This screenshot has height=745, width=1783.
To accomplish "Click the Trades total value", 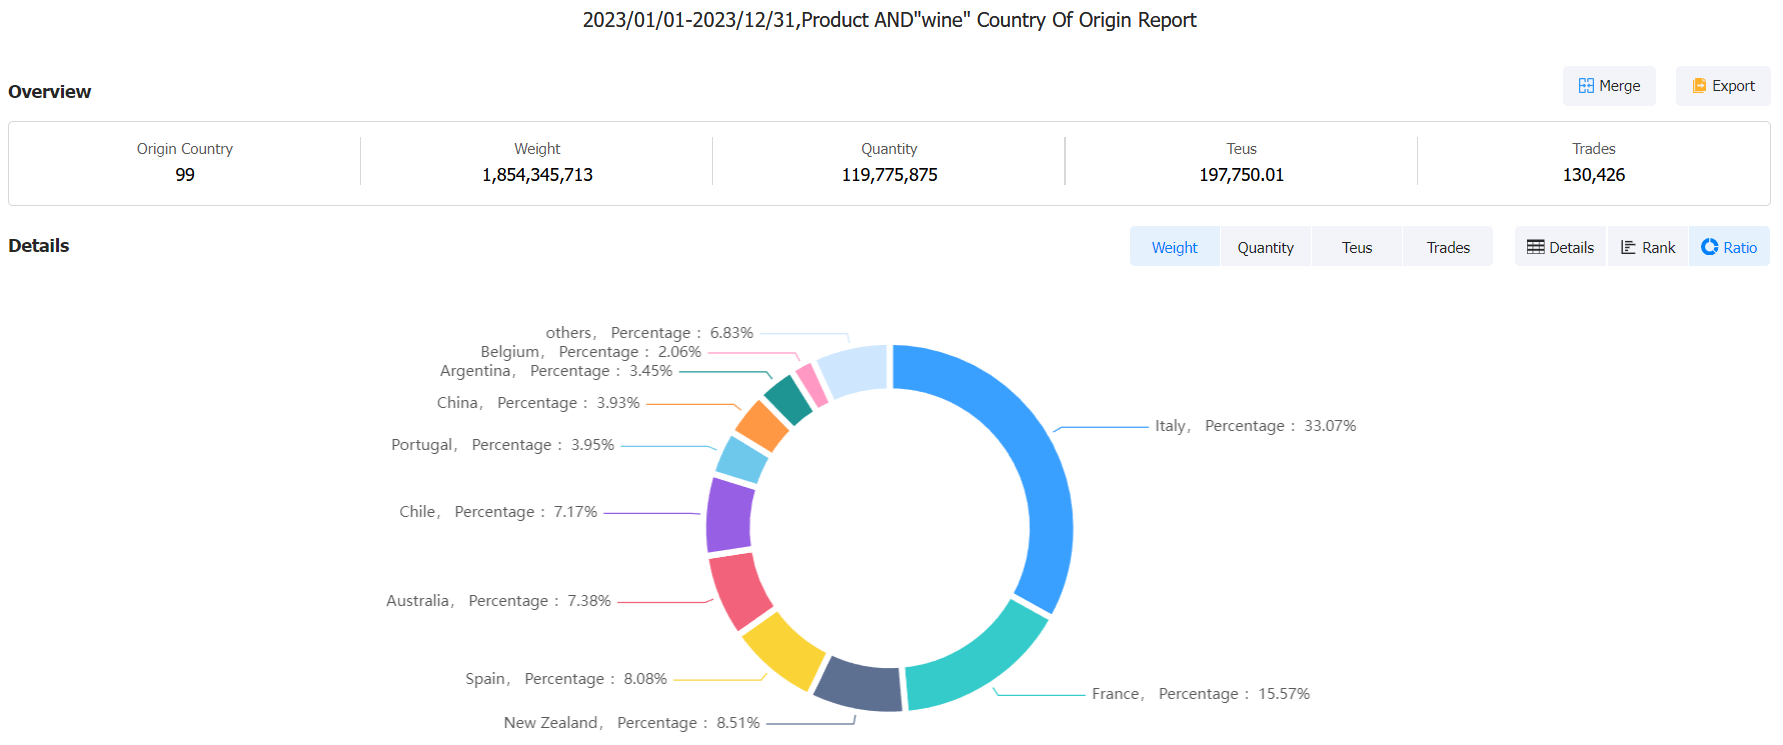I will point(1593,175).
